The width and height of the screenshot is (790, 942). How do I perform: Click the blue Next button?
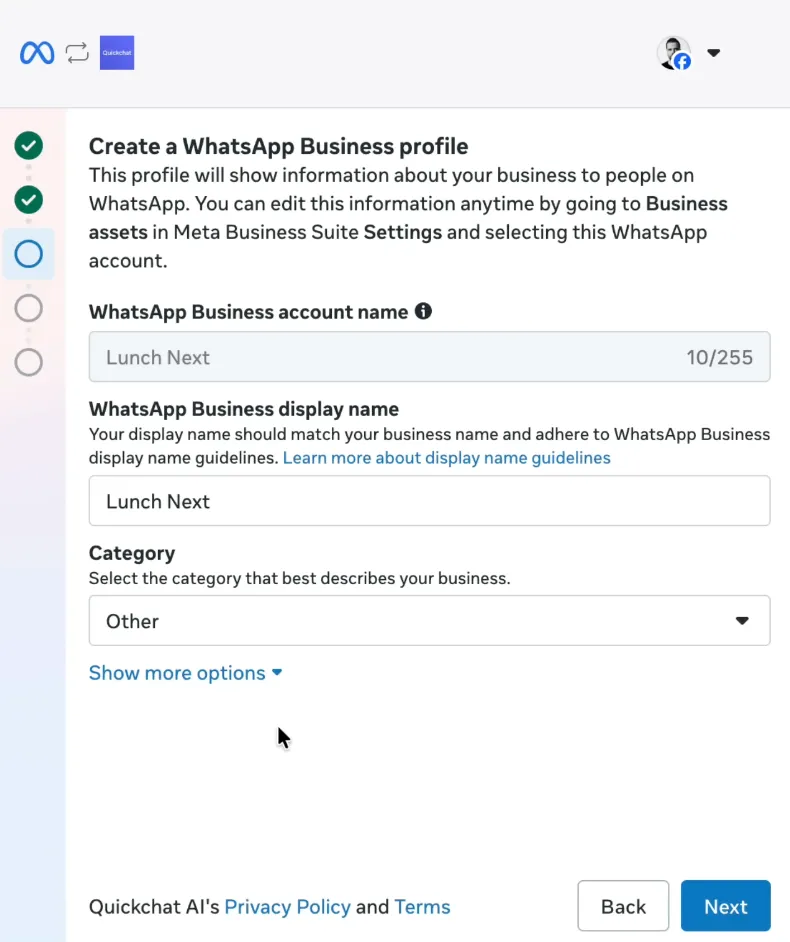click(x=725, y=906)
